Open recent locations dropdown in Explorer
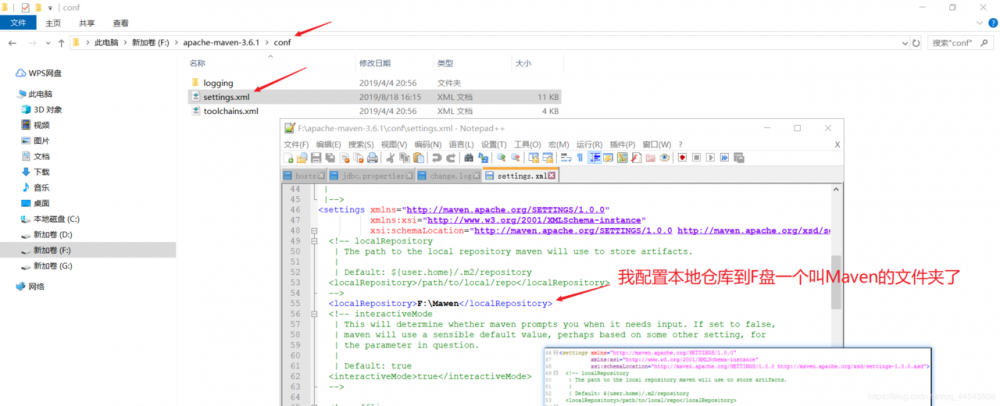Viewport: 1000px width, 406px height. pyautogui.click(x=47, y=43)
